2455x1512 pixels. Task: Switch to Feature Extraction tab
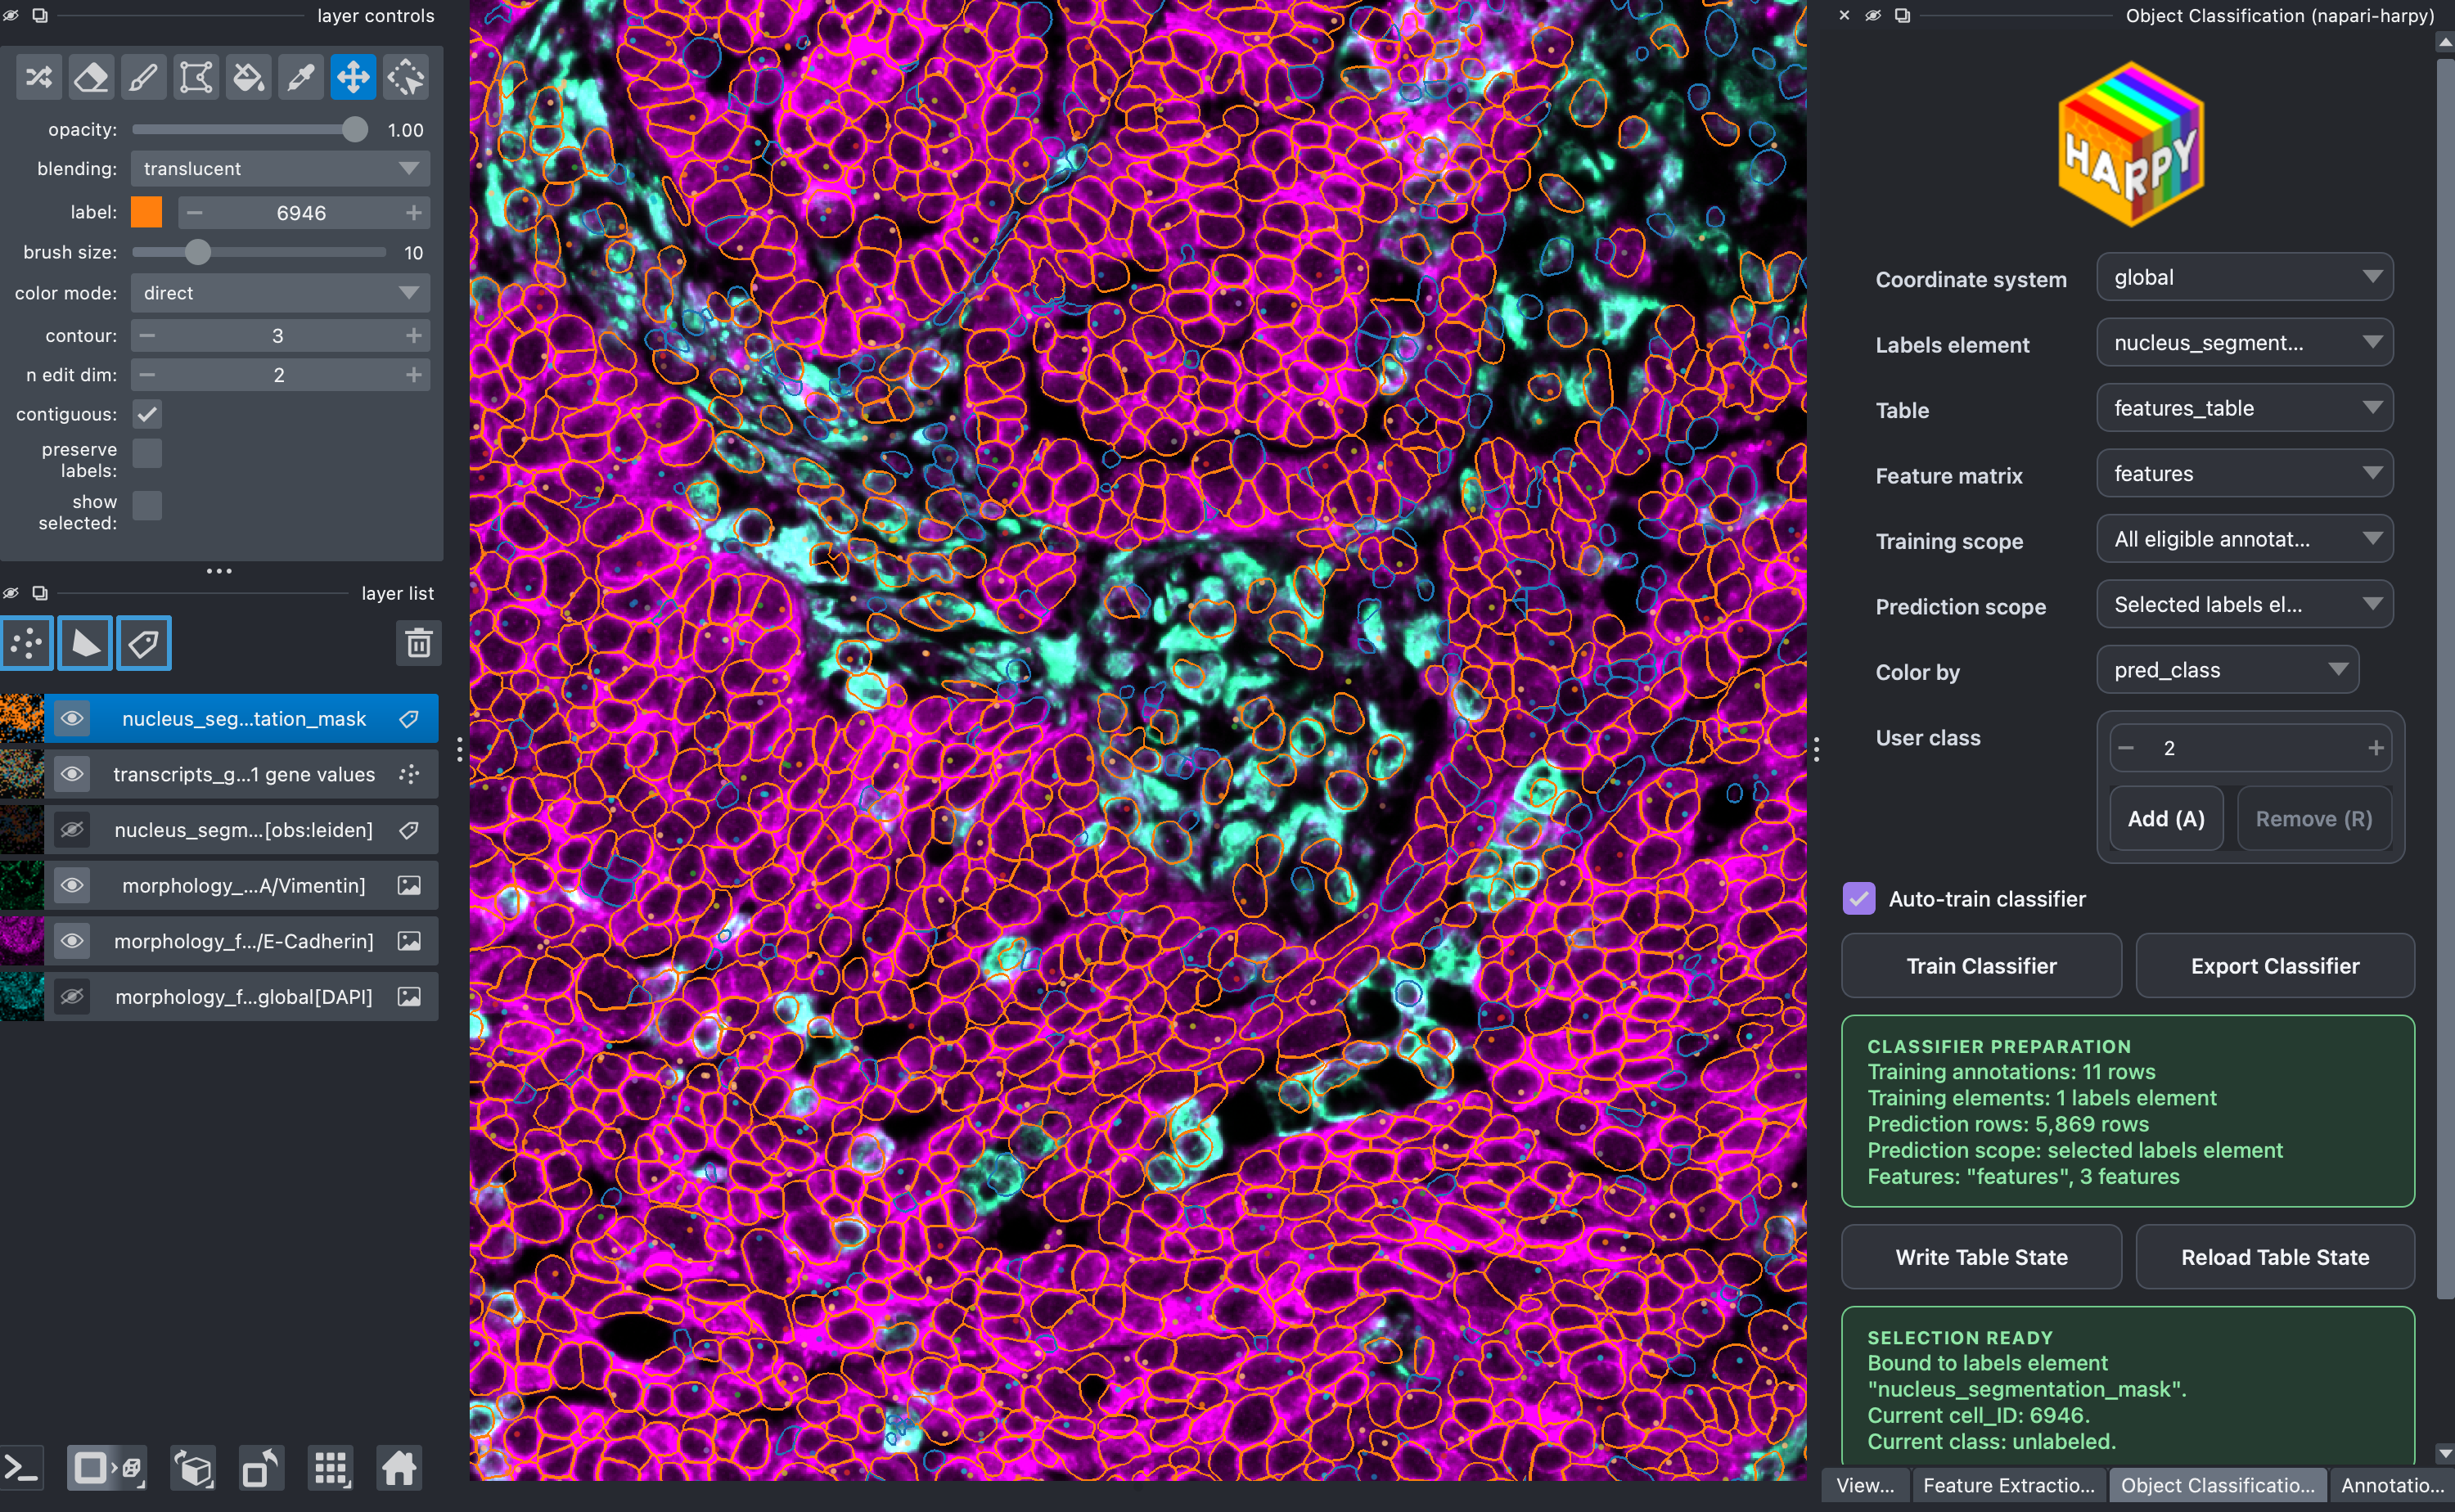pos(2008,1485)
